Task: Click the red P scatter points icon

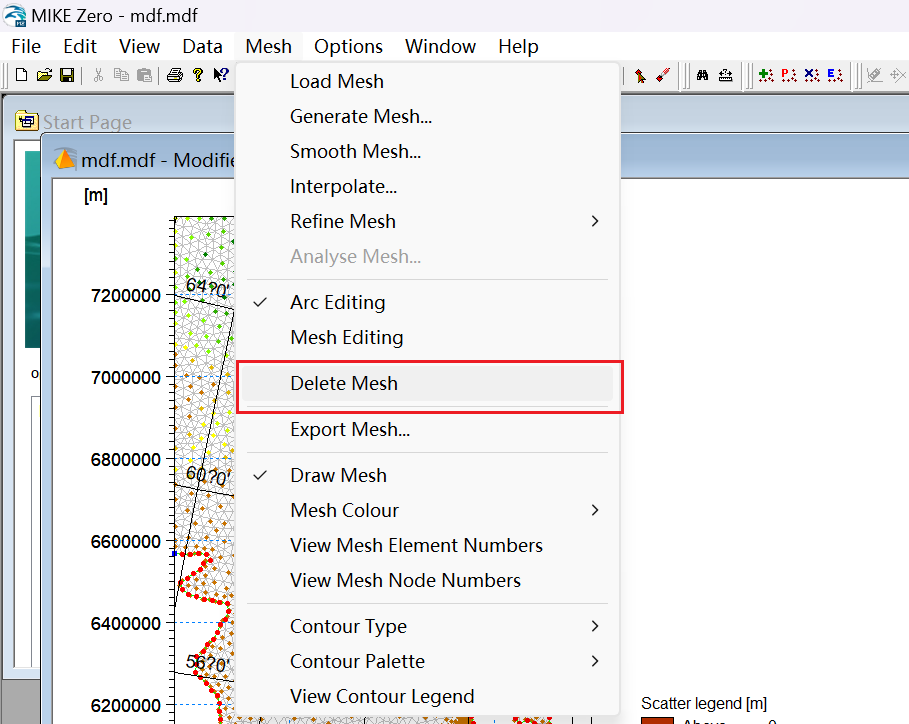Action: (x=788, y=75)
